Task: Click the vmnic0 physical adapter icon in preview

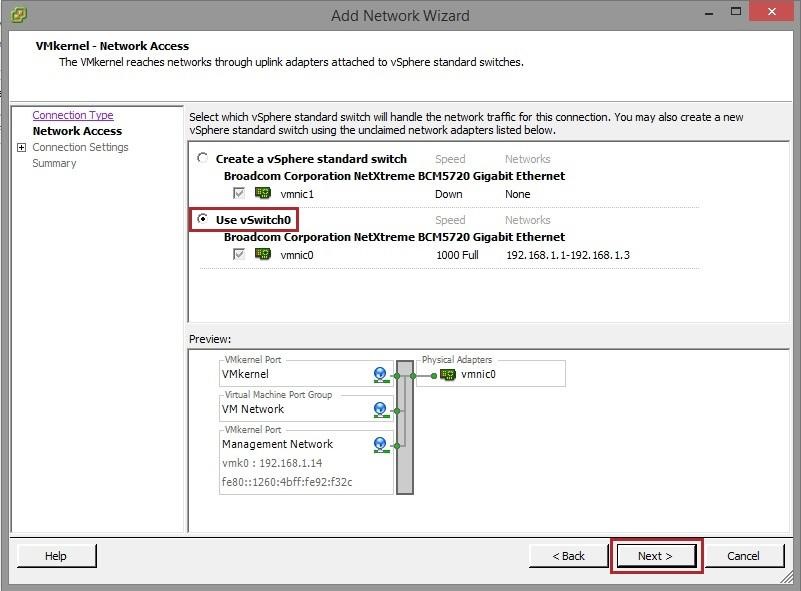Action: point(447,374)
